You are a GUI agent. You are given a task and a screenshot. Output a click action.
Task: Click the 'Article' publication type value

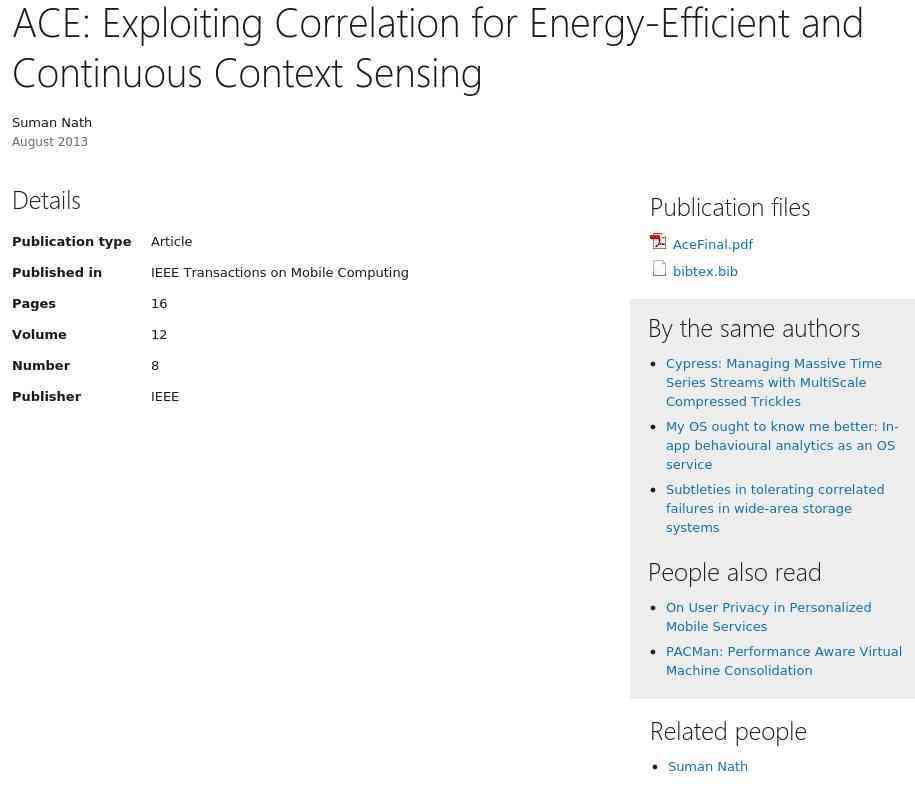[171, 242]
